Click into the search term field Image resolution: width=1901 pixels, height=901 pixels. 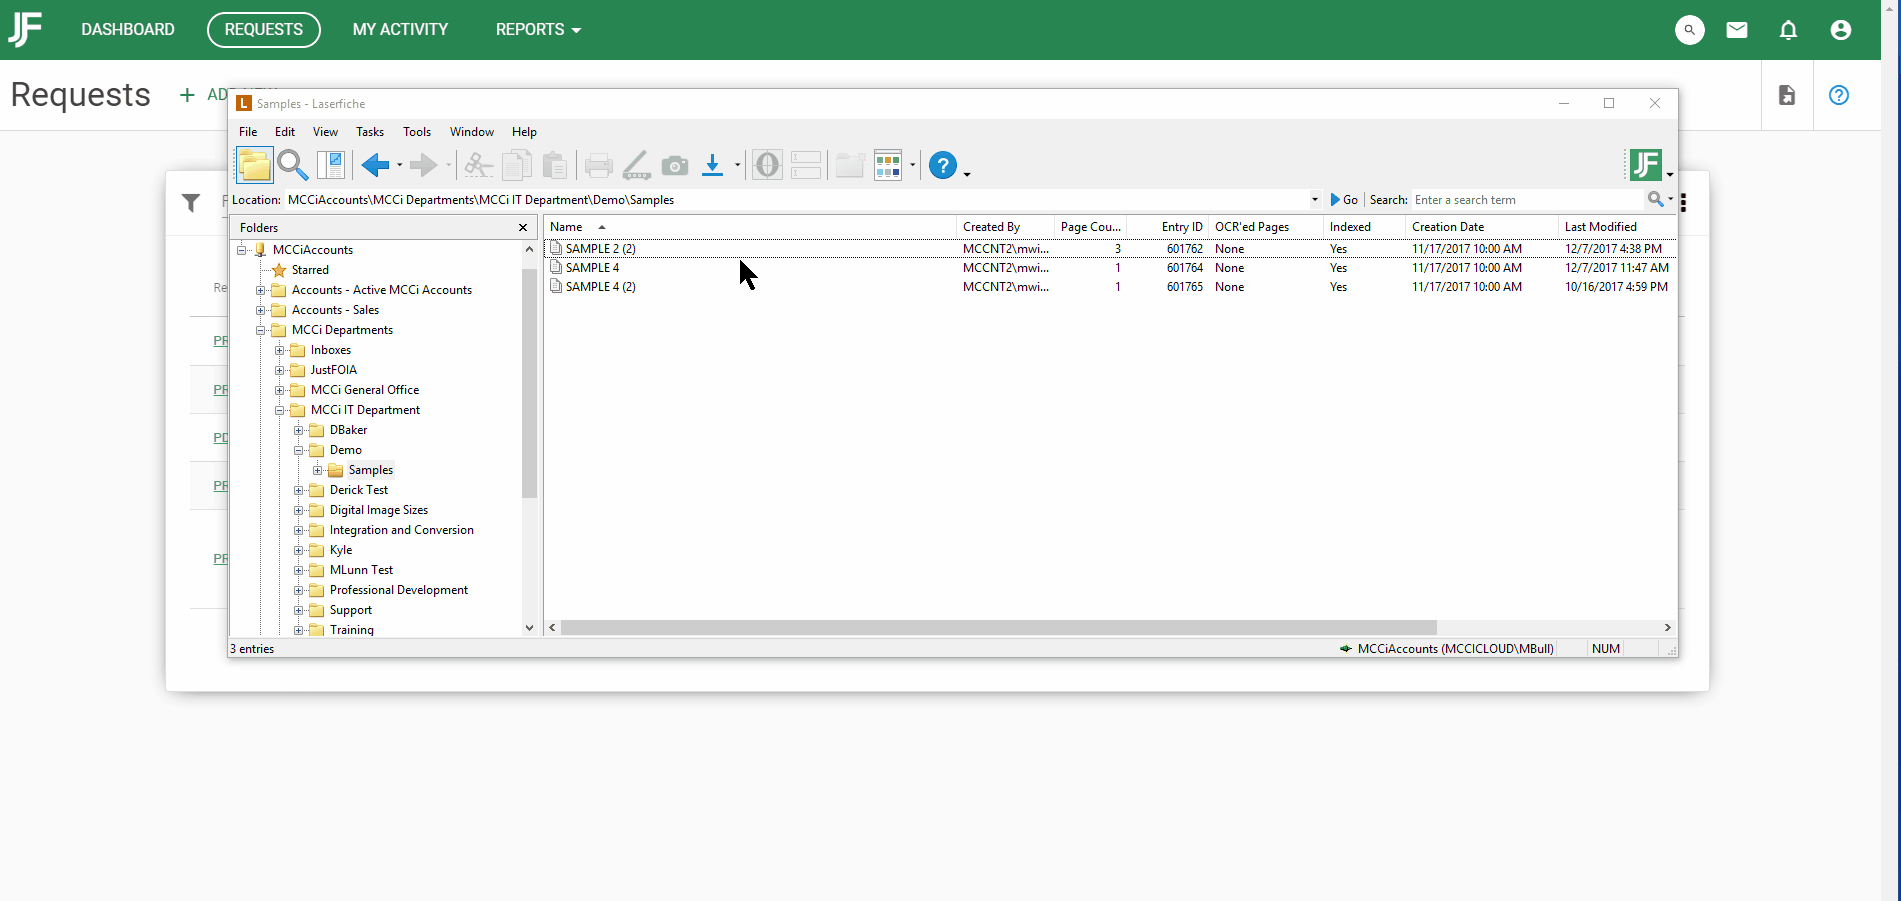point(1528,200)
